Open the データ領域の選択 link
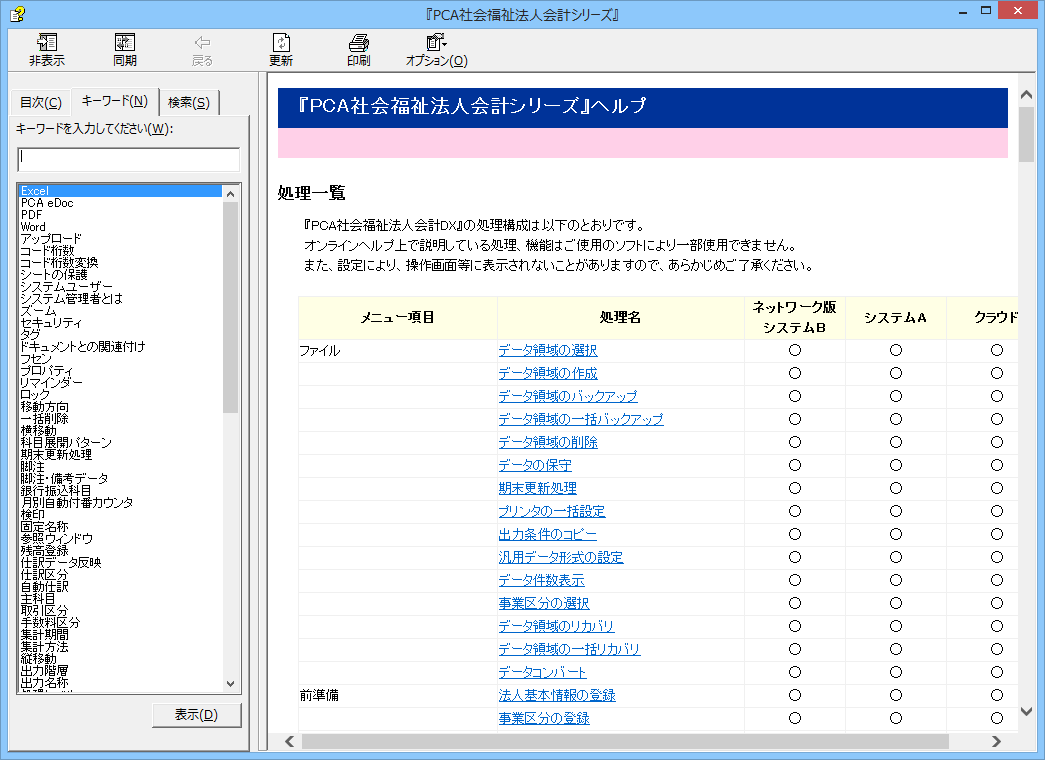This screenshot has height=760, width=1045. click(x=548, y=351)
